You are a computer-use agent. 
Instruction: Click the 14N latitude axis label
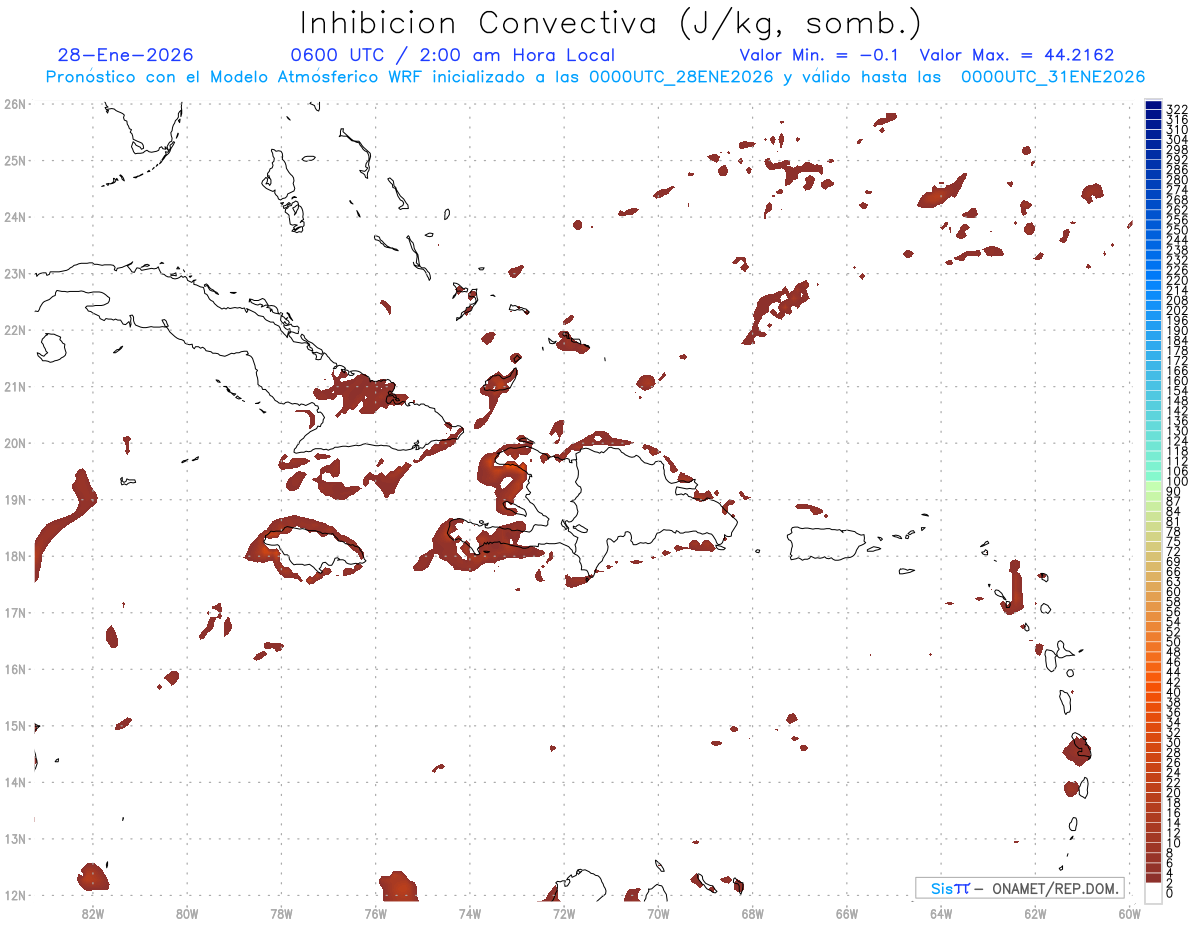[x=15, y=782]
